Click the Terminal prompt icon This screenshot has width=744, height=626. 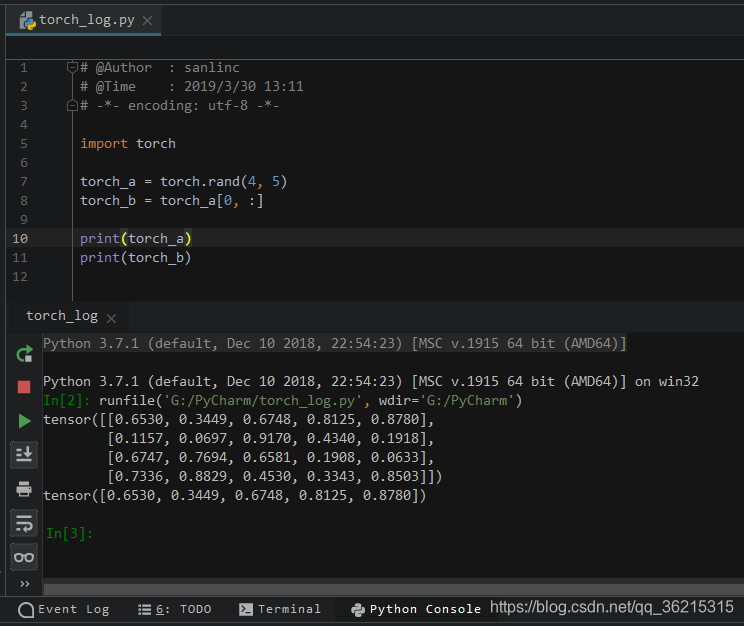tap(246, 609)
